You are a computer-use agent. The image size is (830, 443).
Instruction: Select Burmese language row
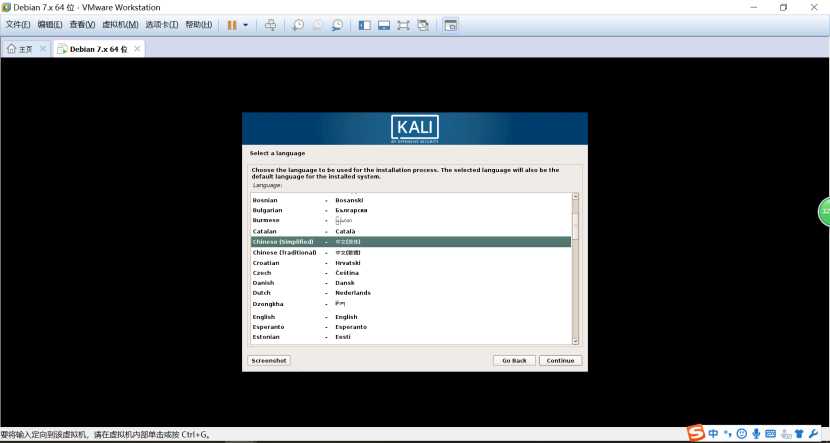[411, 220]
